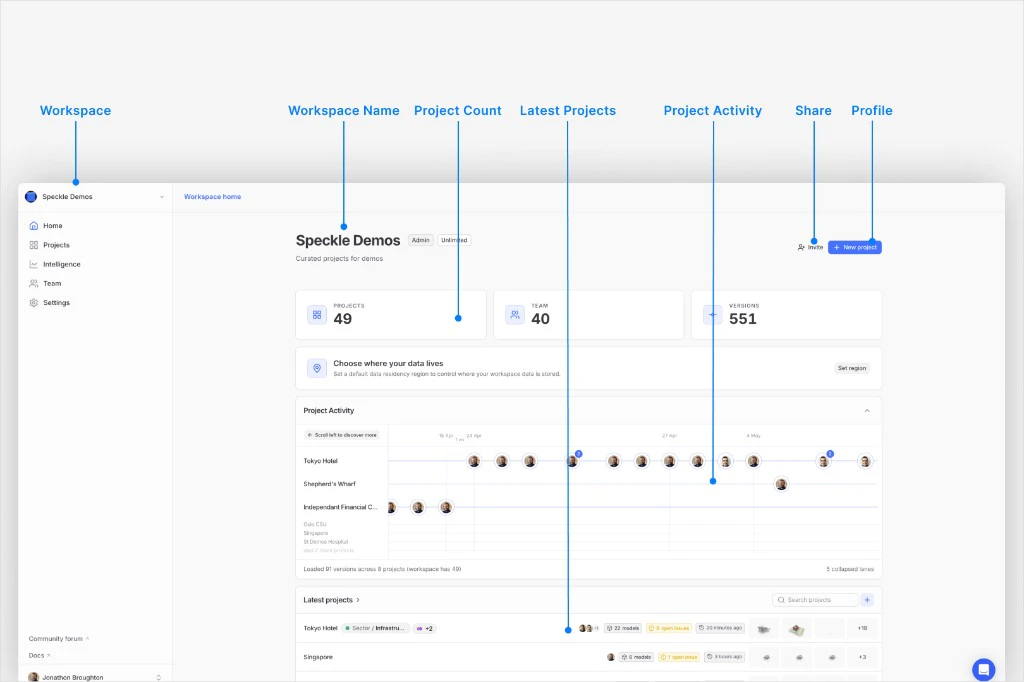Click the 6 models chip on Singapore
The image size is (1024, 682).
pyautogui.click(x=635, y=657)
